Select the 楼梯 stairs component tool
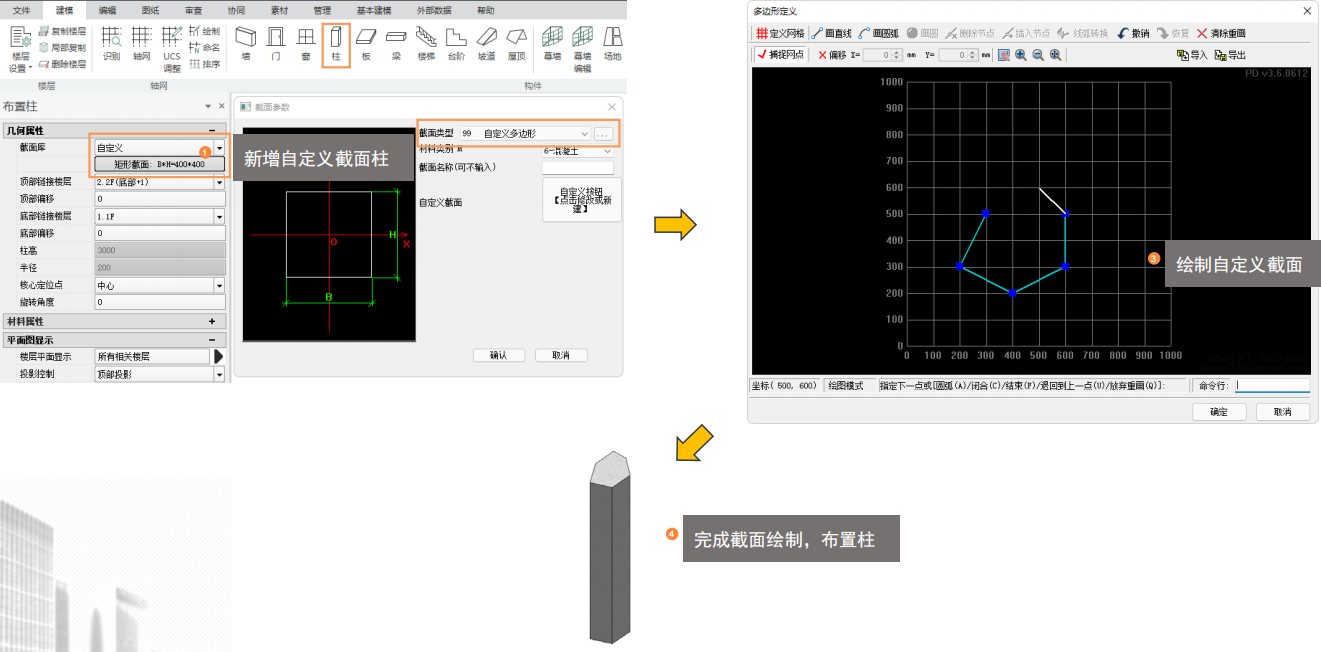1321x652 pixels. tap(426, 44)
